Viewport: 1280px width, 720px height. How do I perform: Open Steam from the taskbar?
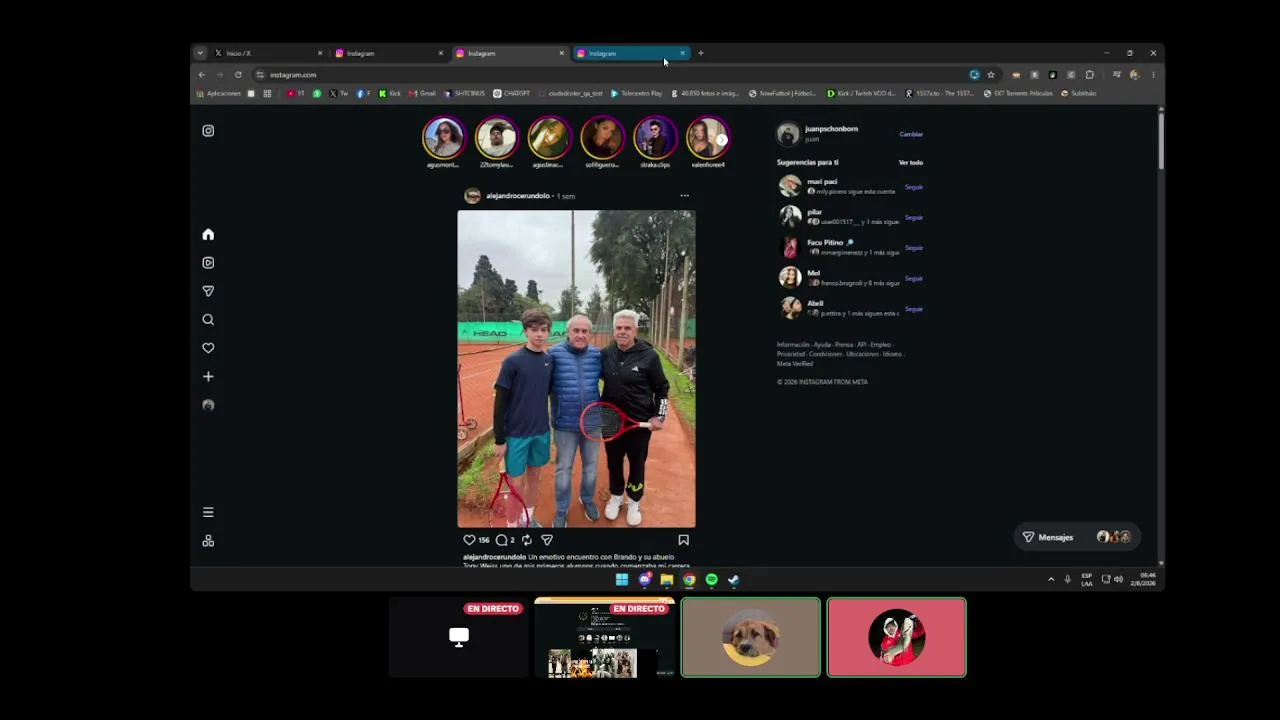click(x=733, y=580)
